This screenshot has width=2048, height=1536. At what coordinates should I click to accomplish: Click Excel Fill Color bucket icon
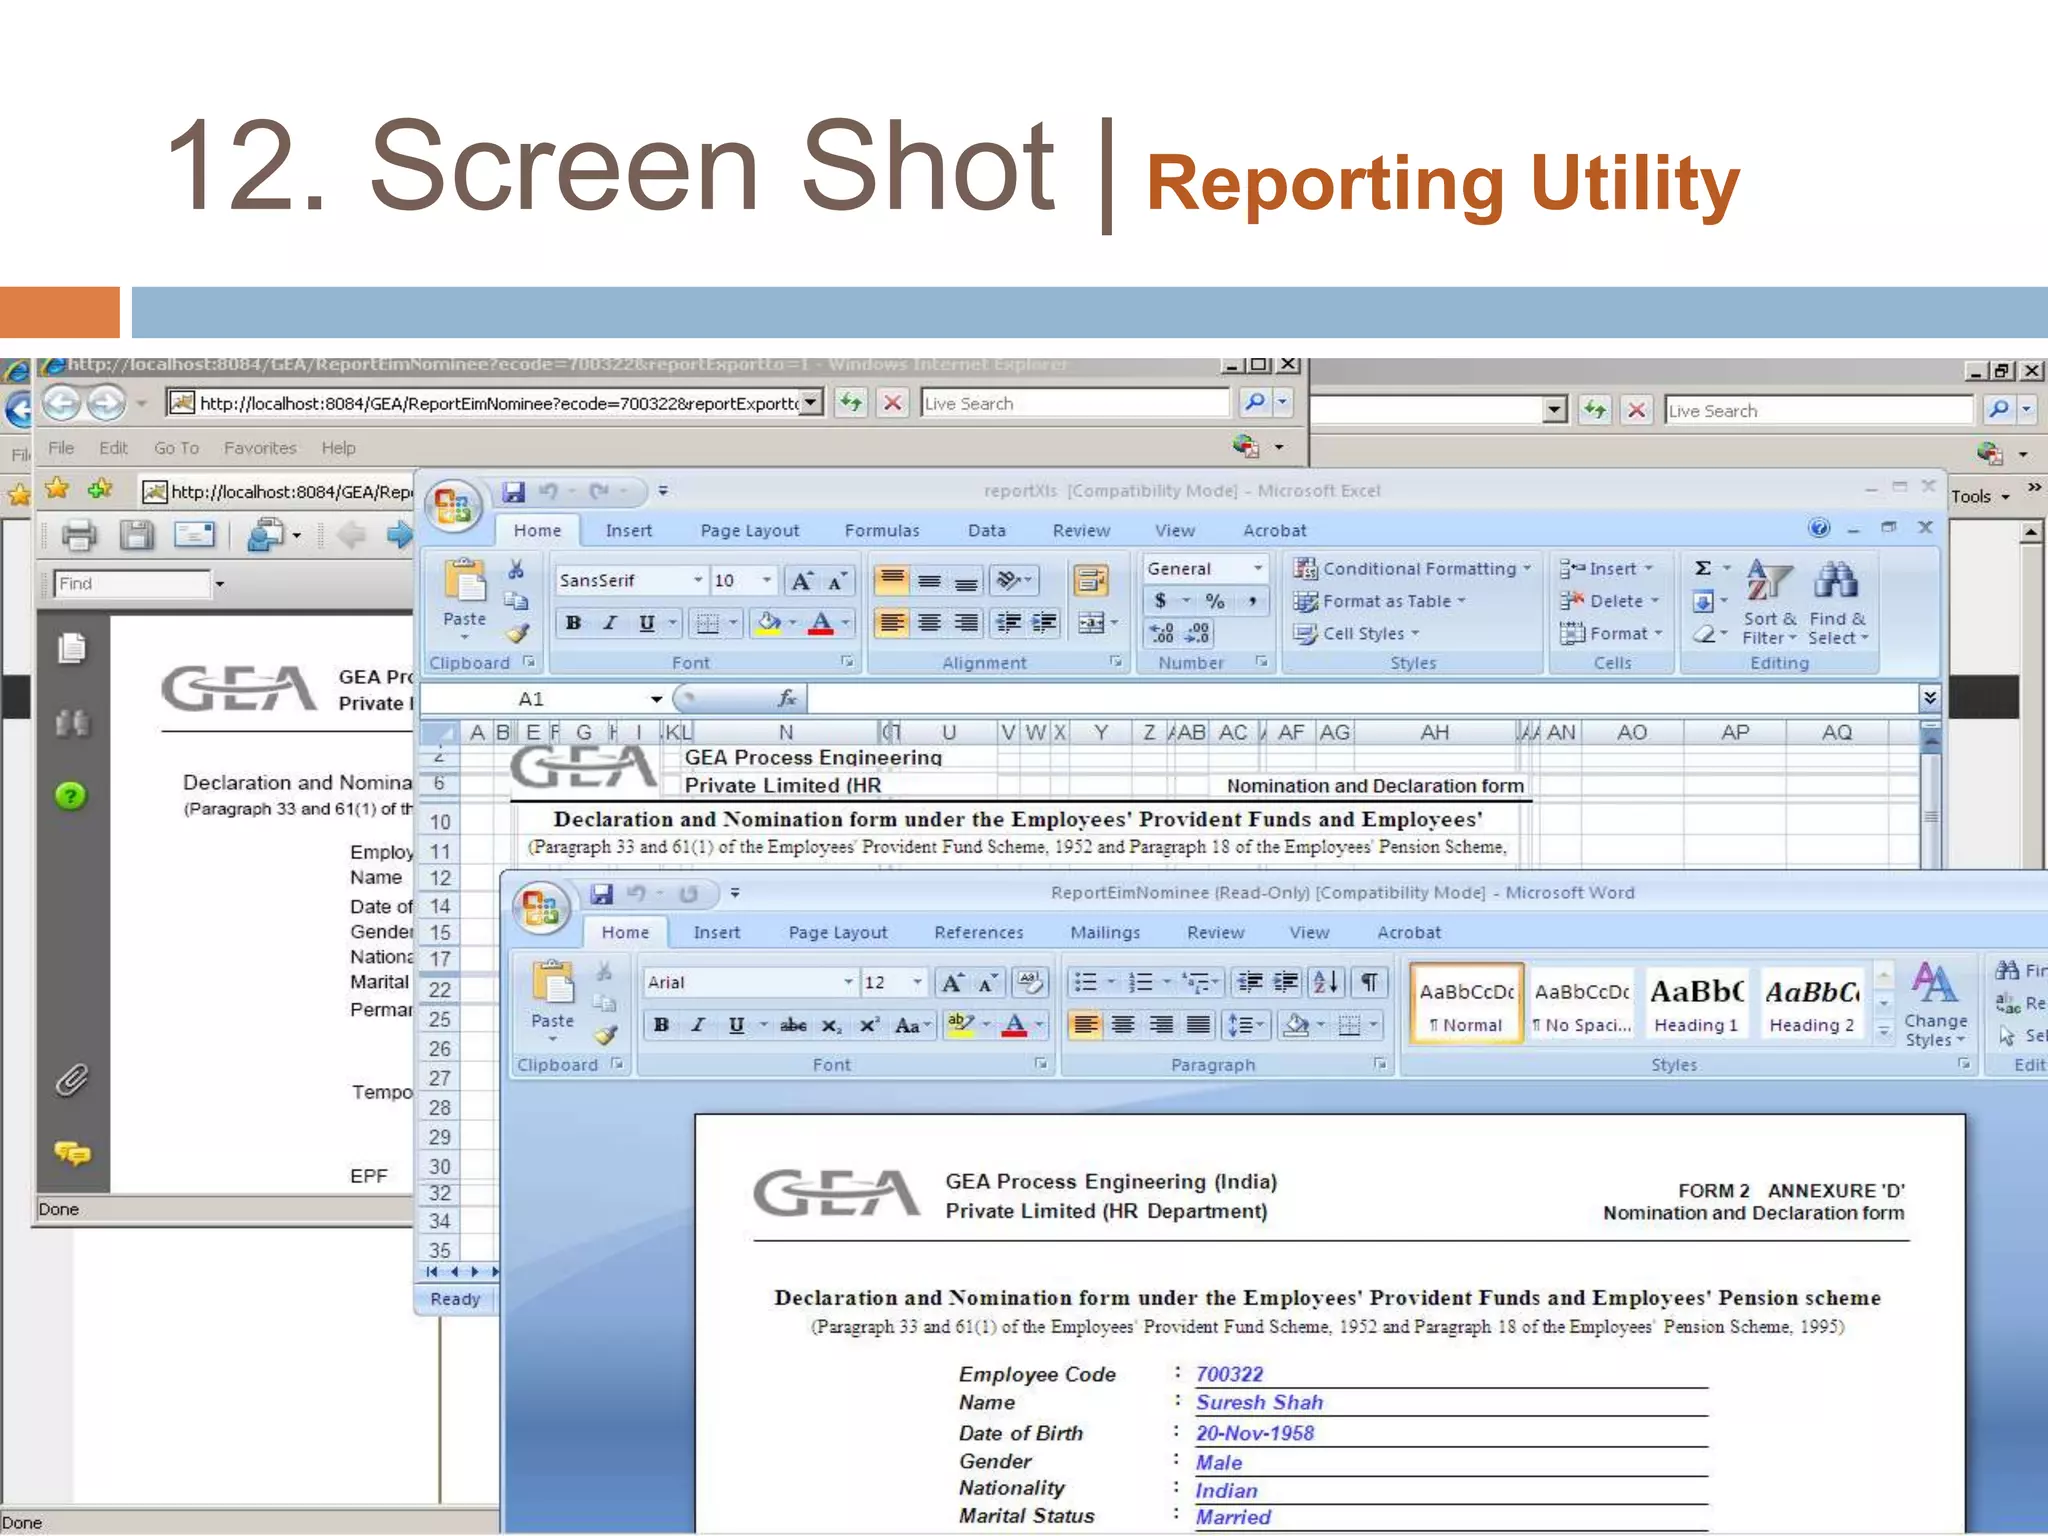pyautogui.click(x=768, y=623)
